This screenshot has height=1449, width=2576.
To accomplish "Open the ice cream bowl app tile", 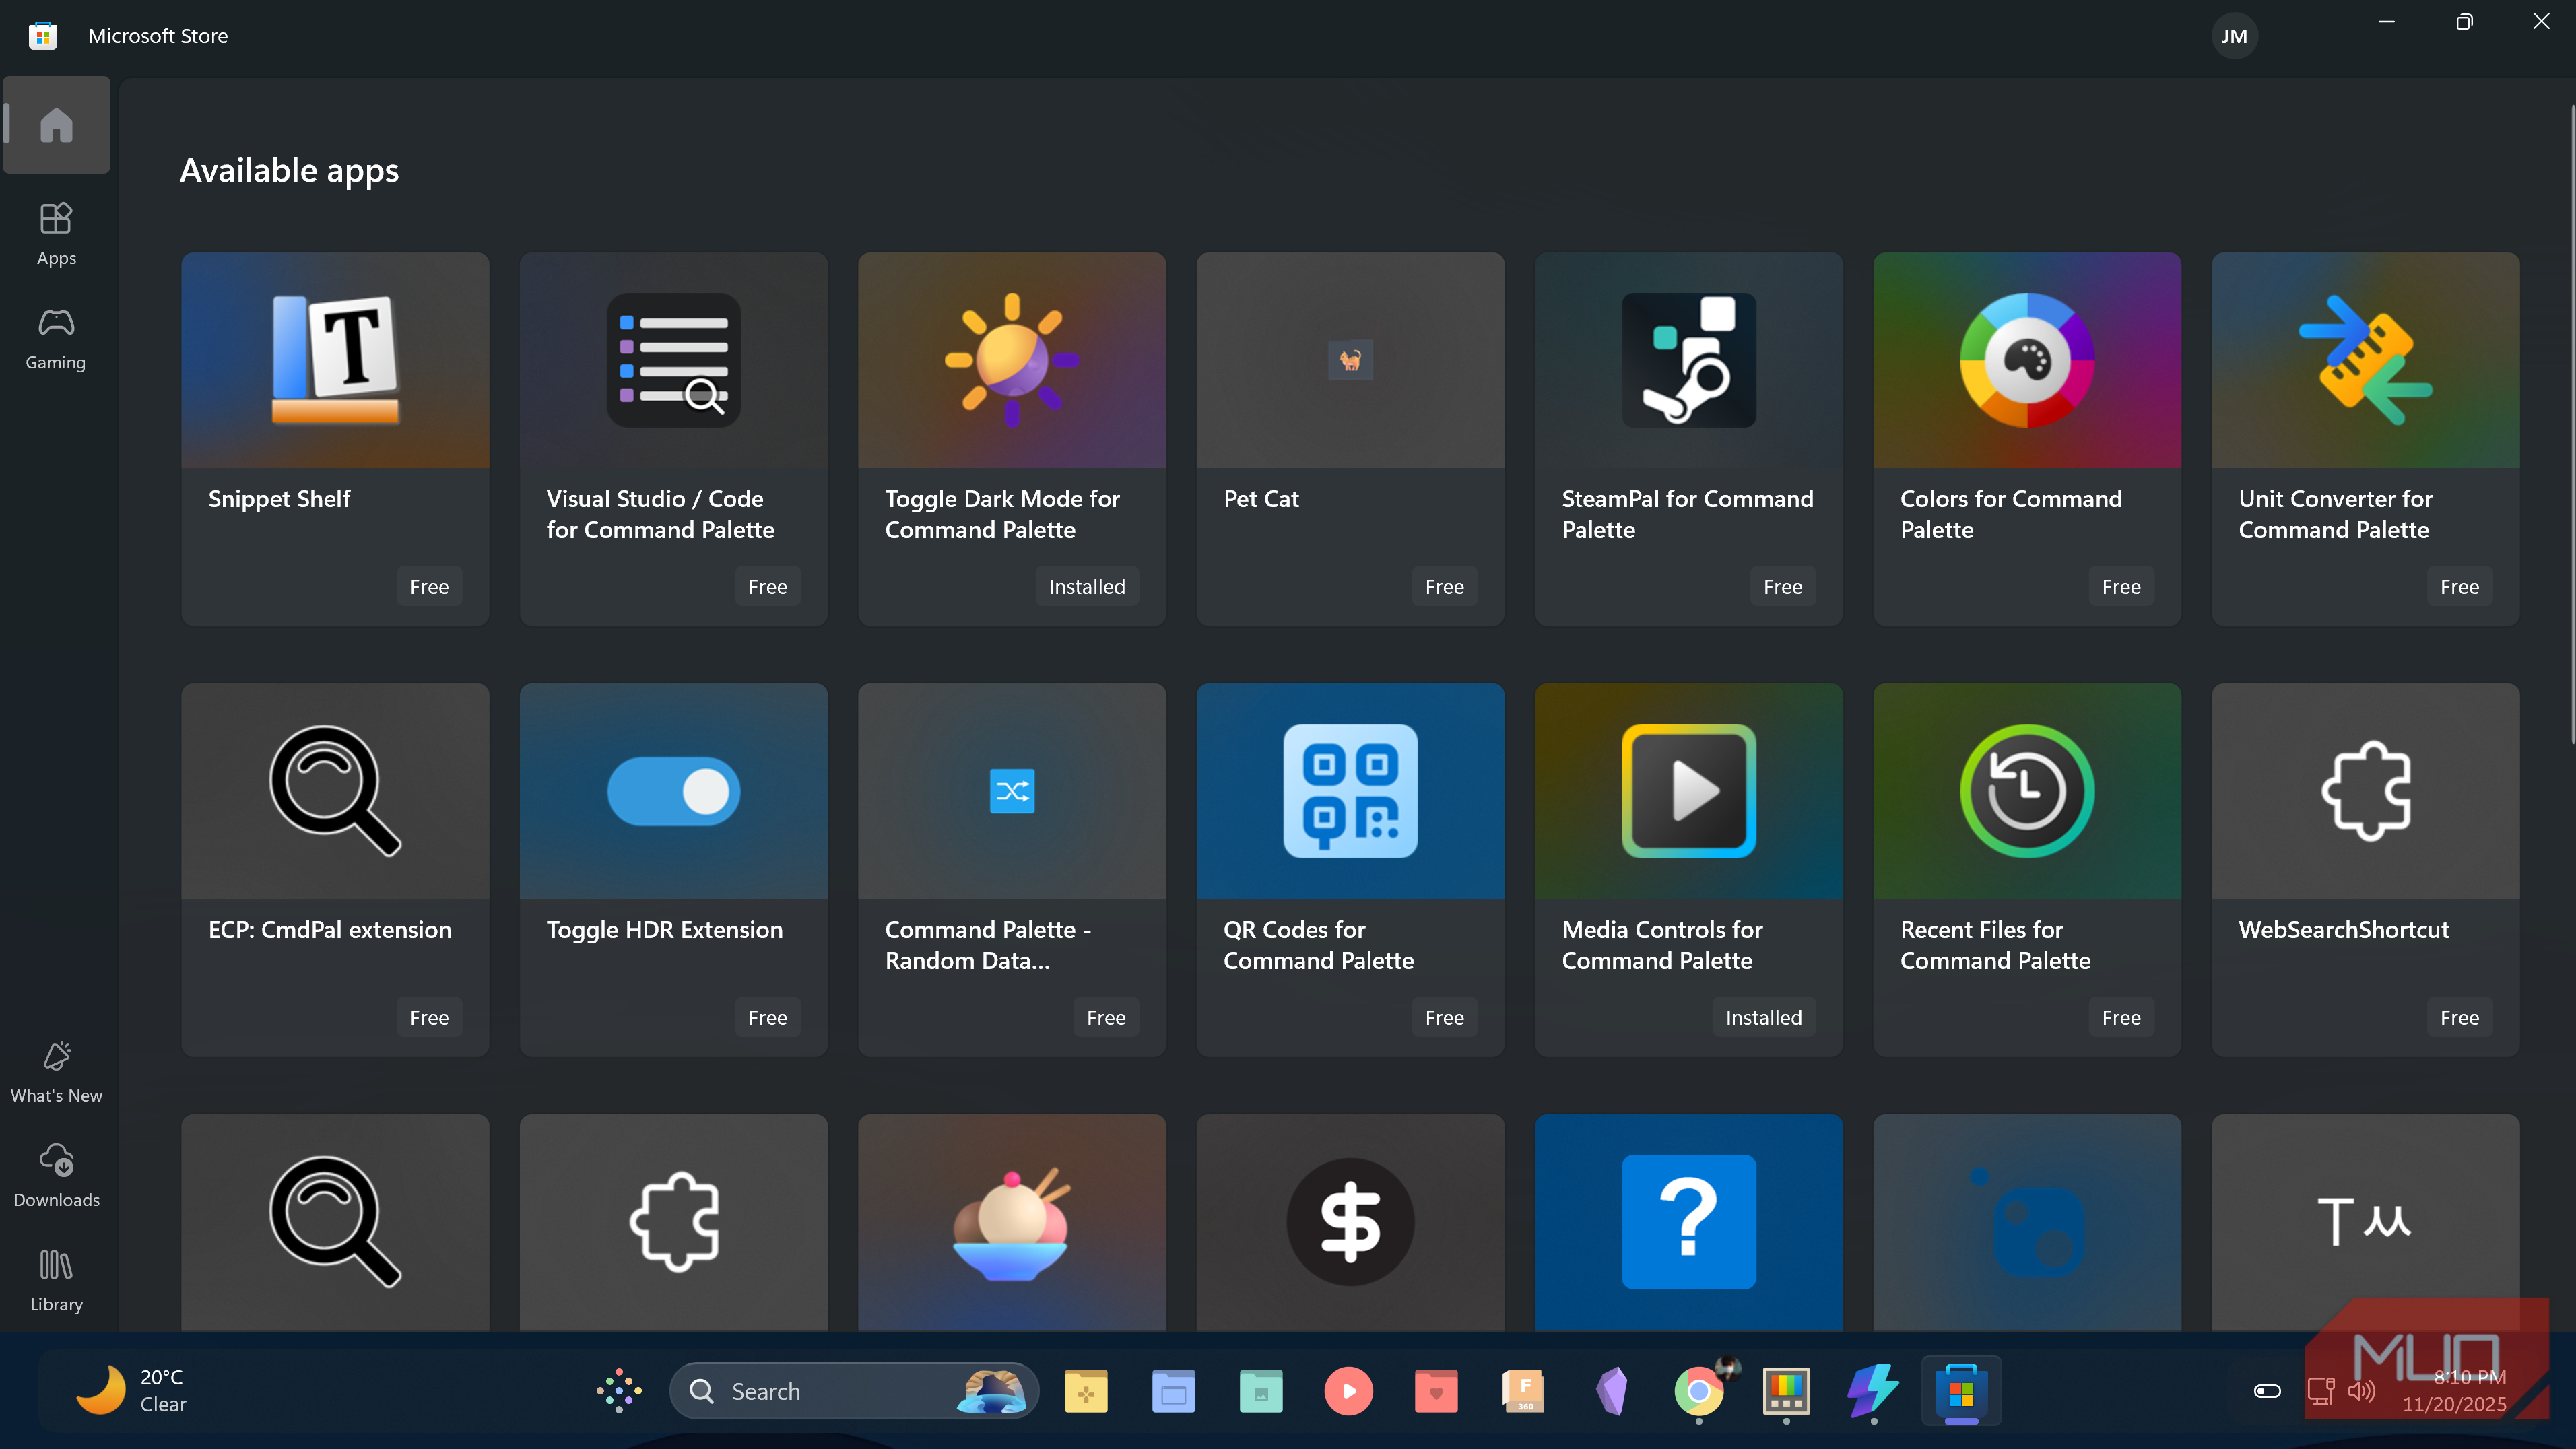I will pos(1012,1222).
